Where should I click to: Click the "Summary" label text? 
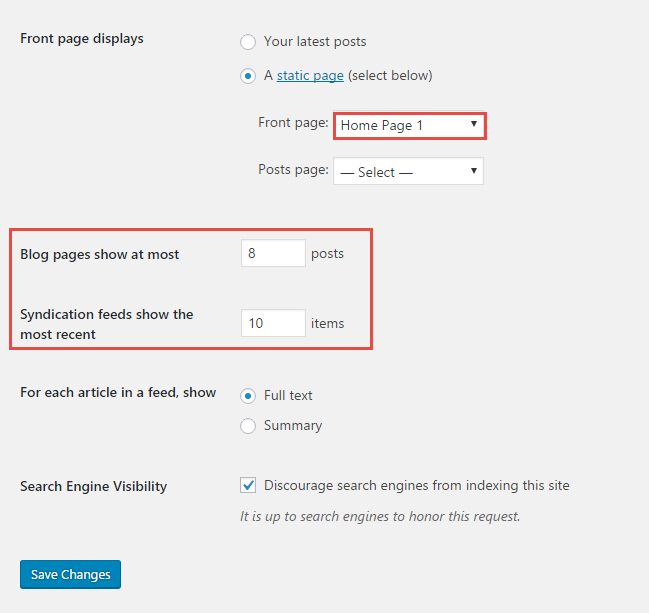click(293, 425)
